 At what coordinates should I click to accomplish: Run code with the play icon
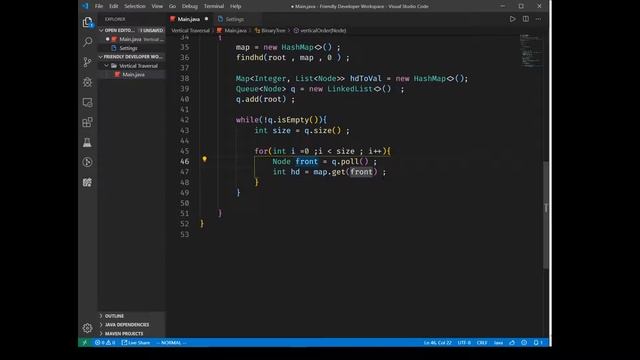[x=512, y=19]
